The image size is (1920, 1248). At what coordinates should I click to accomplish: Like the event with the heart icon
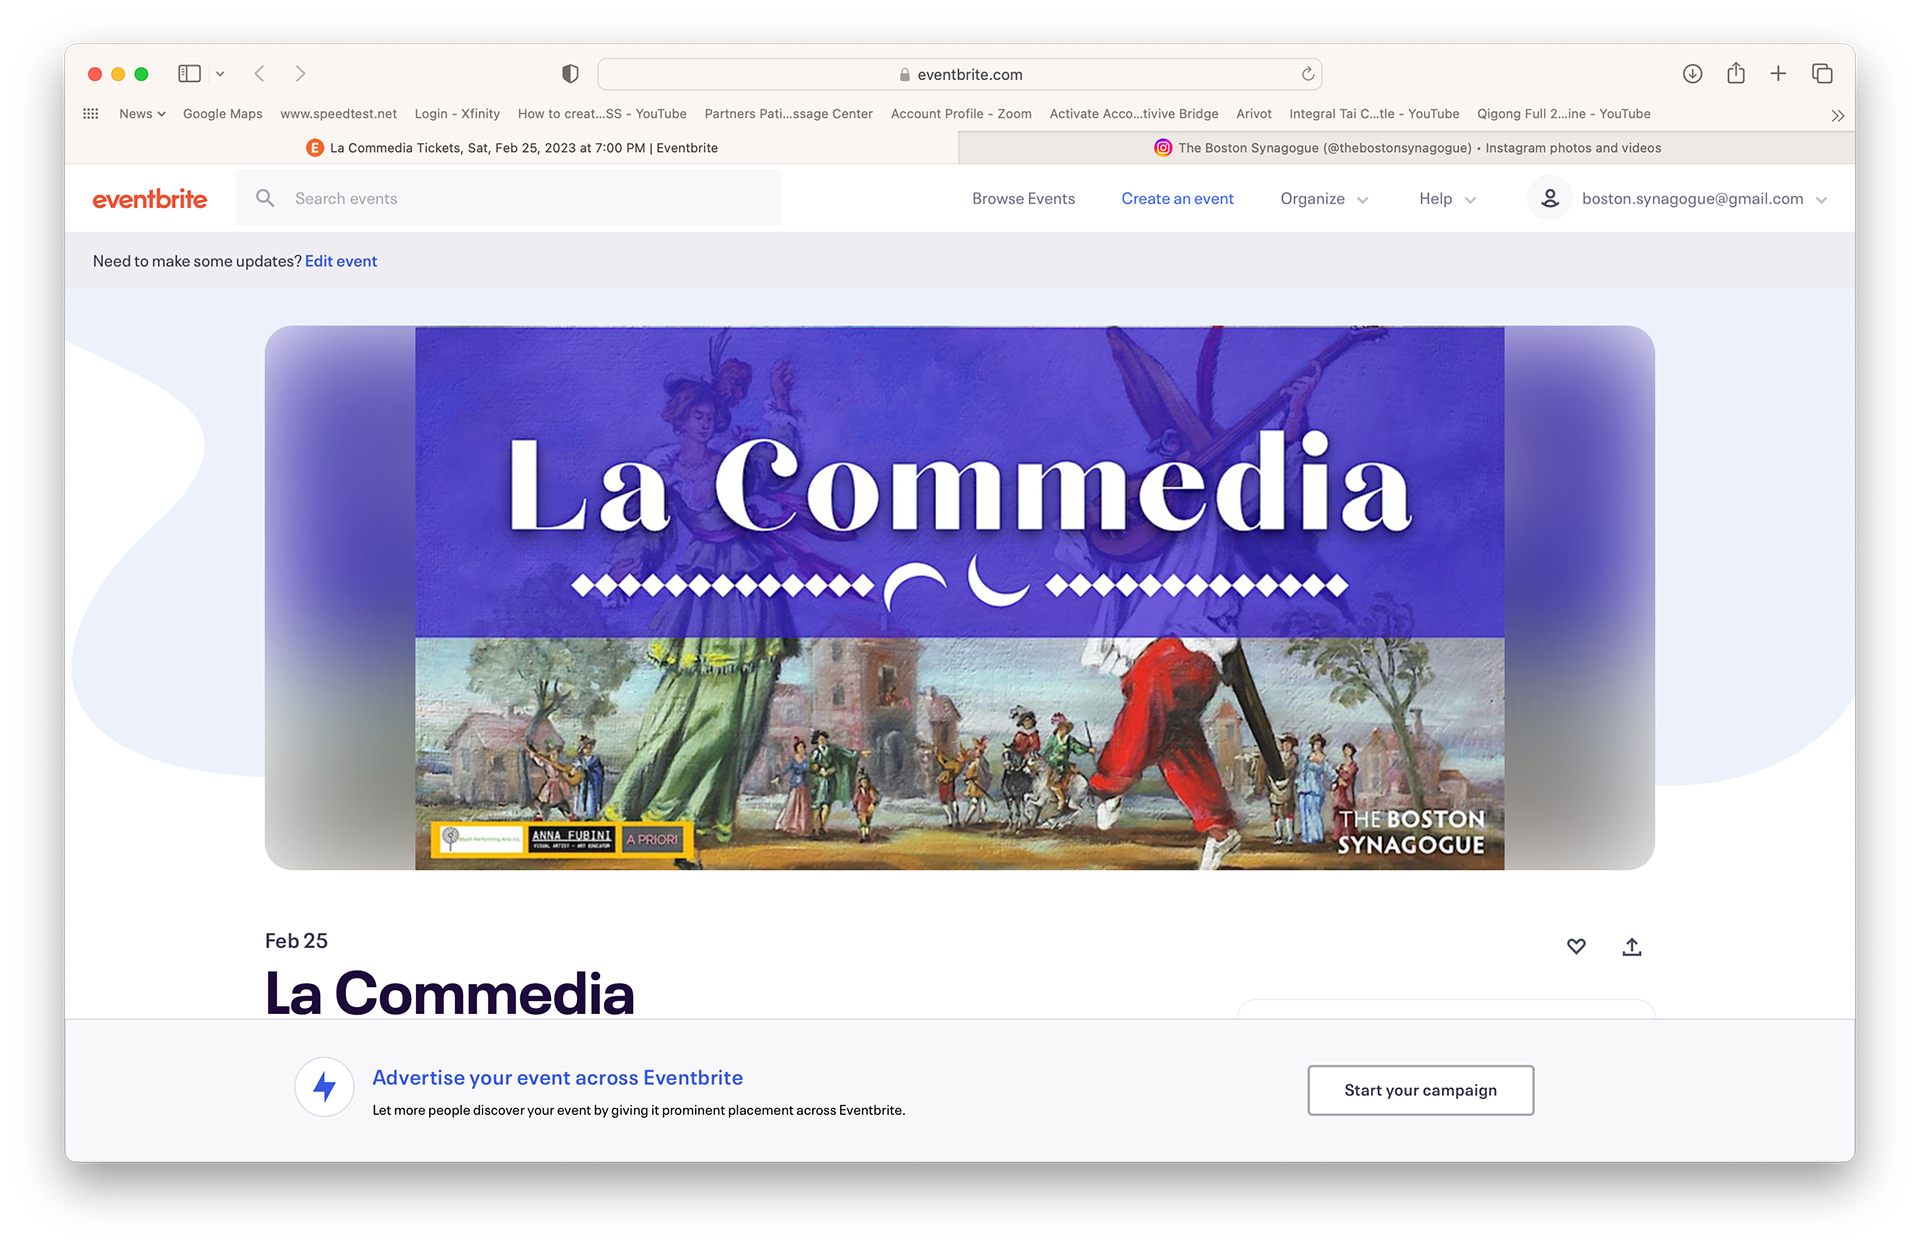(1576, 946)
